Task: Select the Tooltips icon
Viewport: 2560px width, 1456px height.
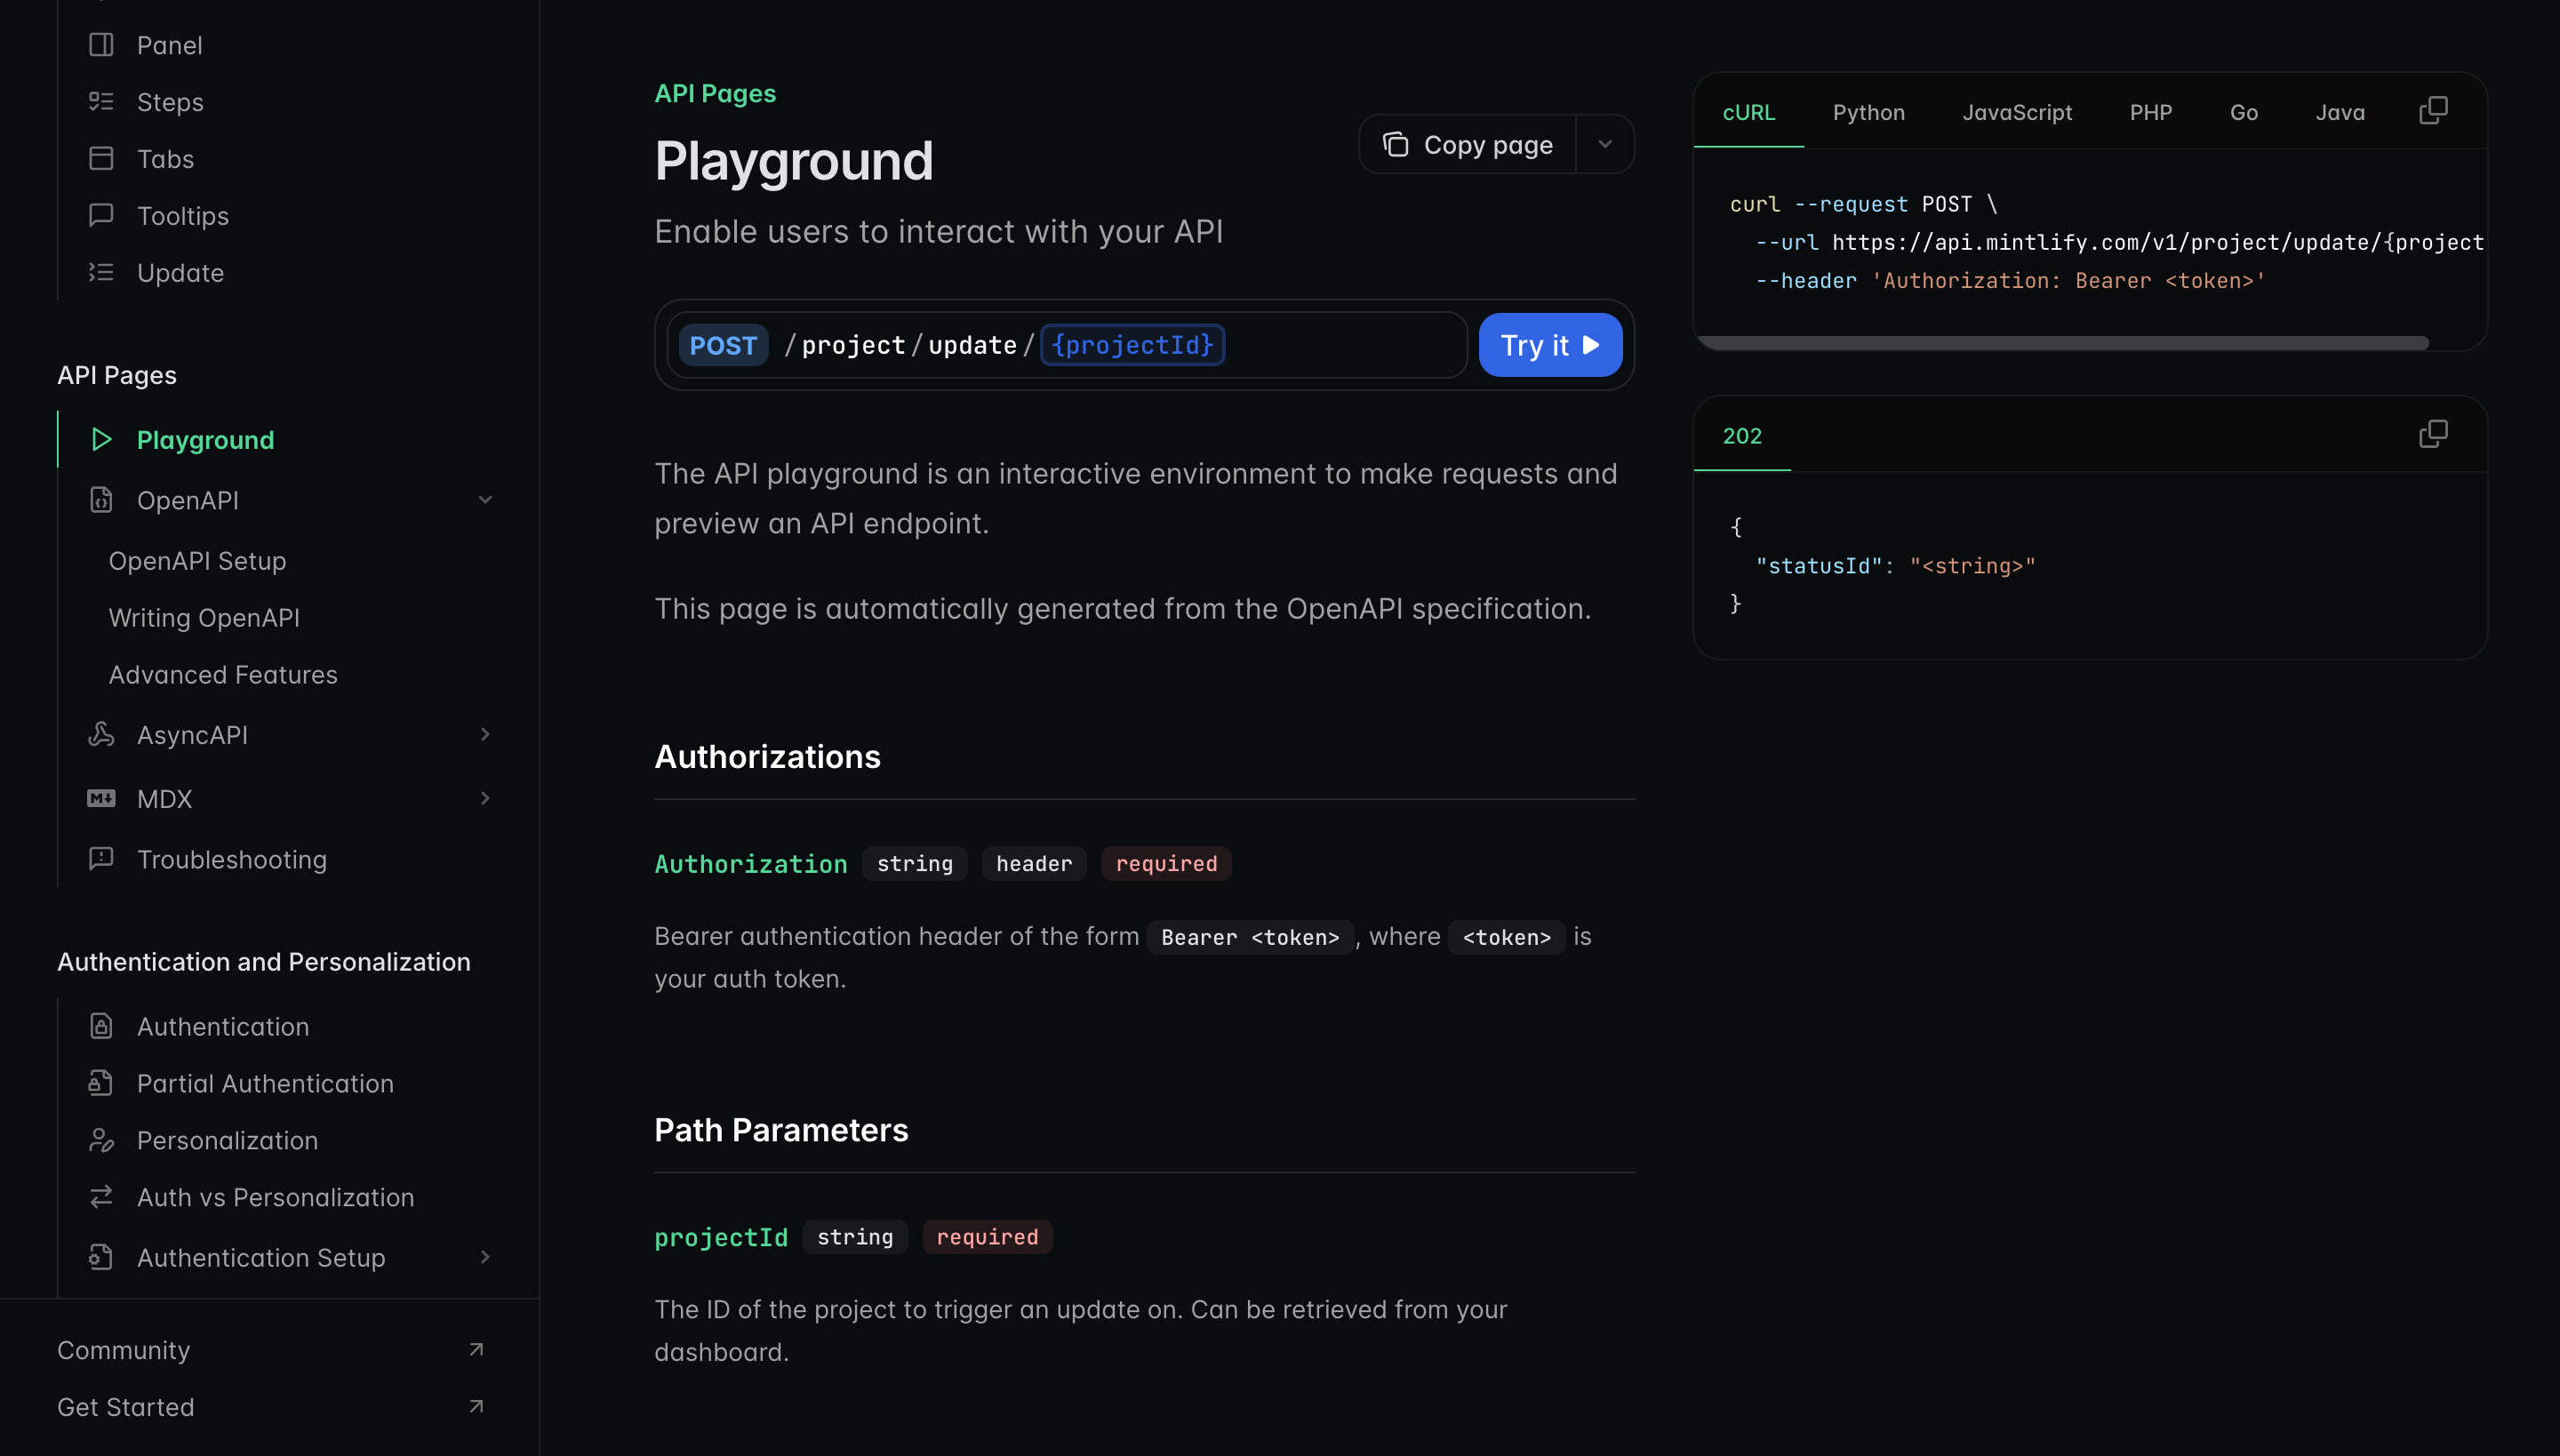Action: [x=102, y=215]
